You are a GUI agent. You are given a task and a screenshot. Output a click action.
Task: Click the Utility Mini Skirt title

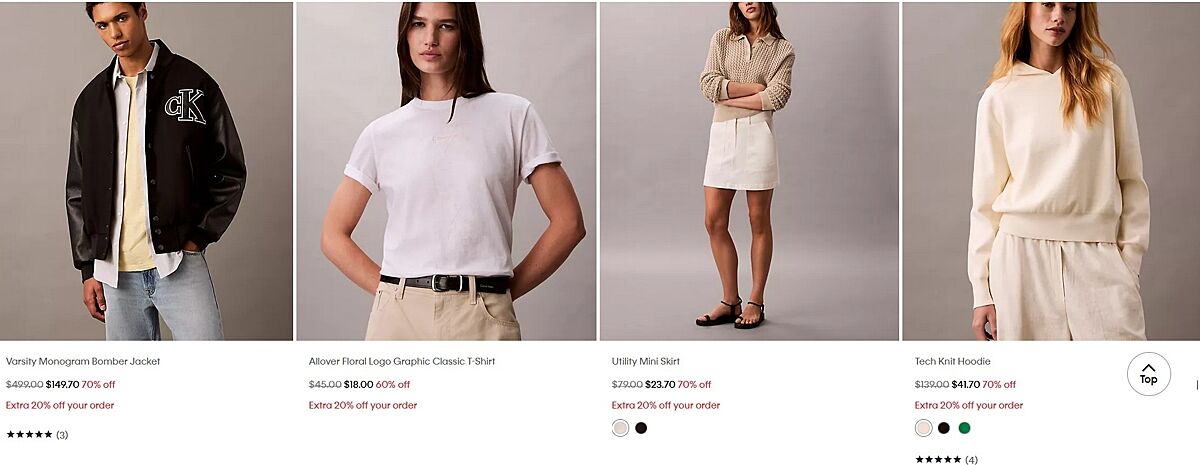tap(646, 361)
